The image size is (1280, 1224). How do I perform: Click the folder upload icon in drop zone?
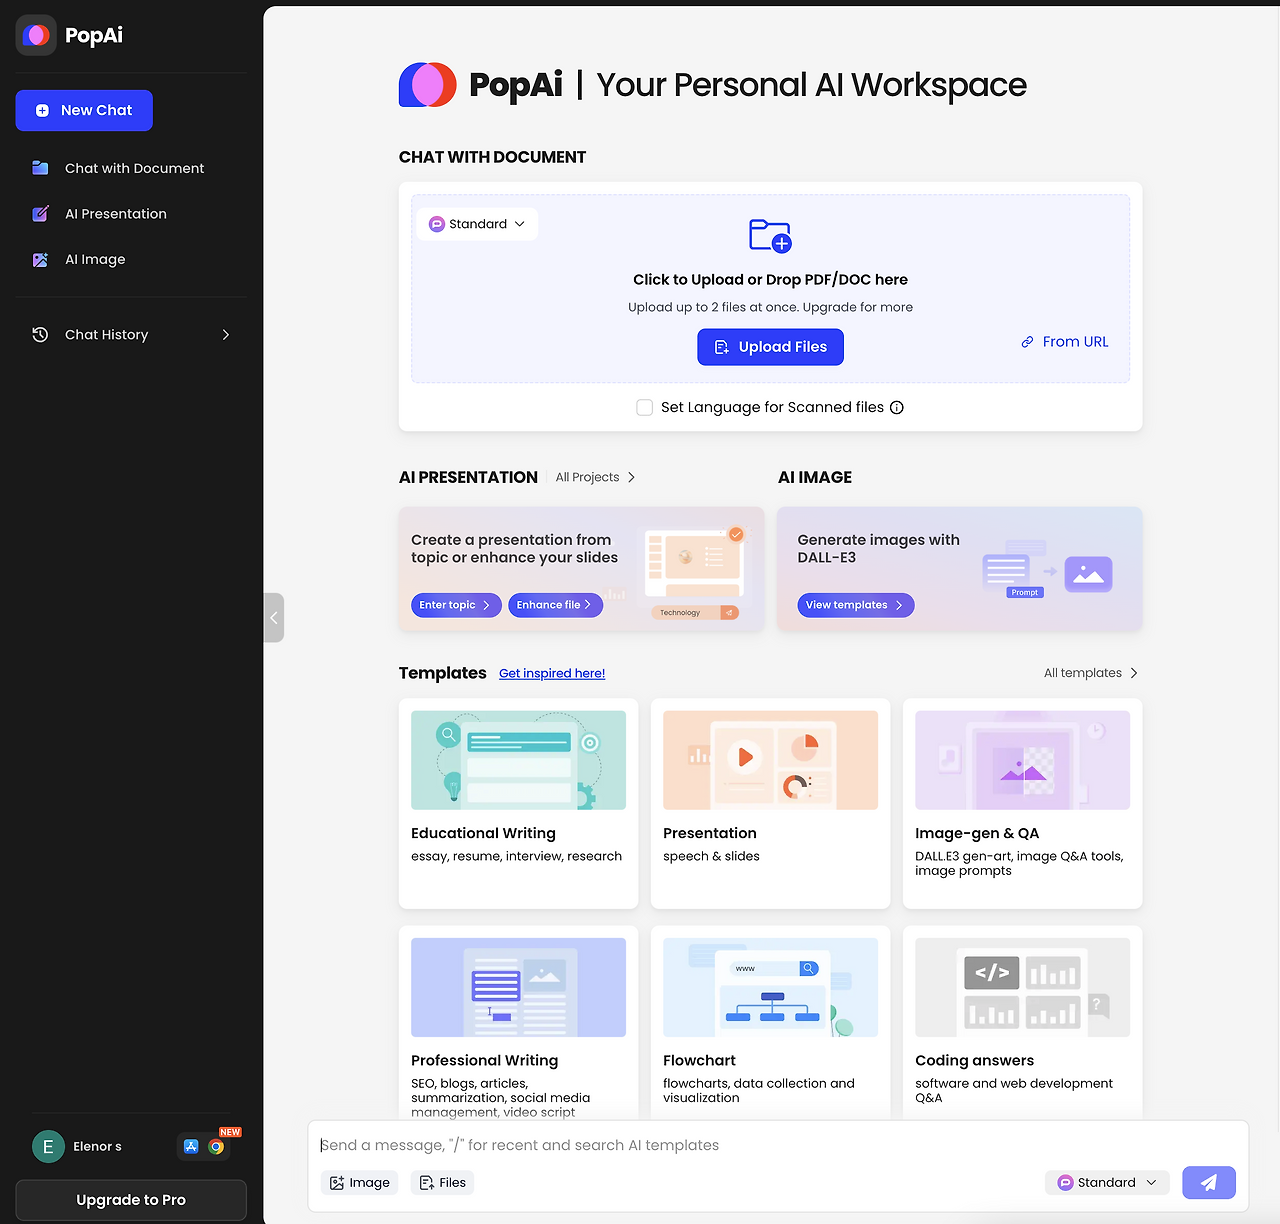[x=770, y=236]
